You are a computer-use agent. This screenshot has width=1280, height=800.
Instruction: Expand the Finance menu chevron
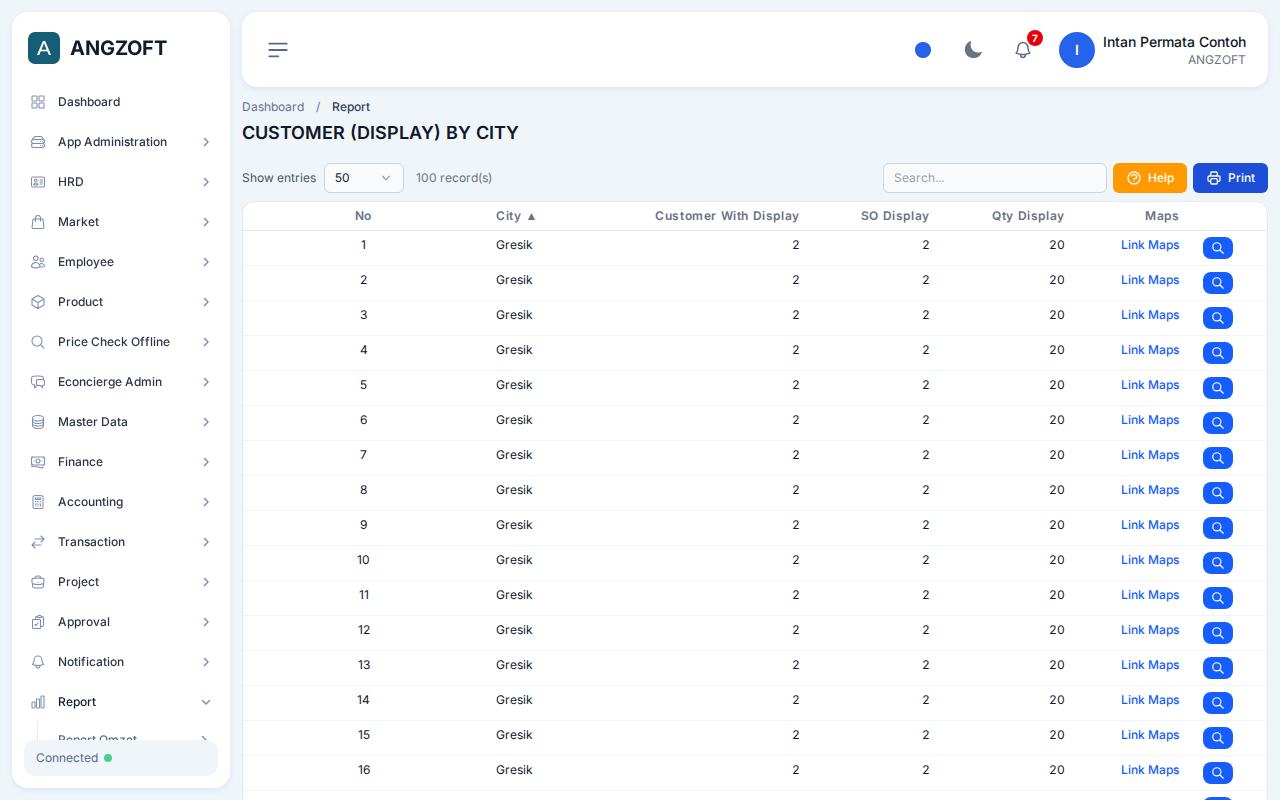coord(206,462)
